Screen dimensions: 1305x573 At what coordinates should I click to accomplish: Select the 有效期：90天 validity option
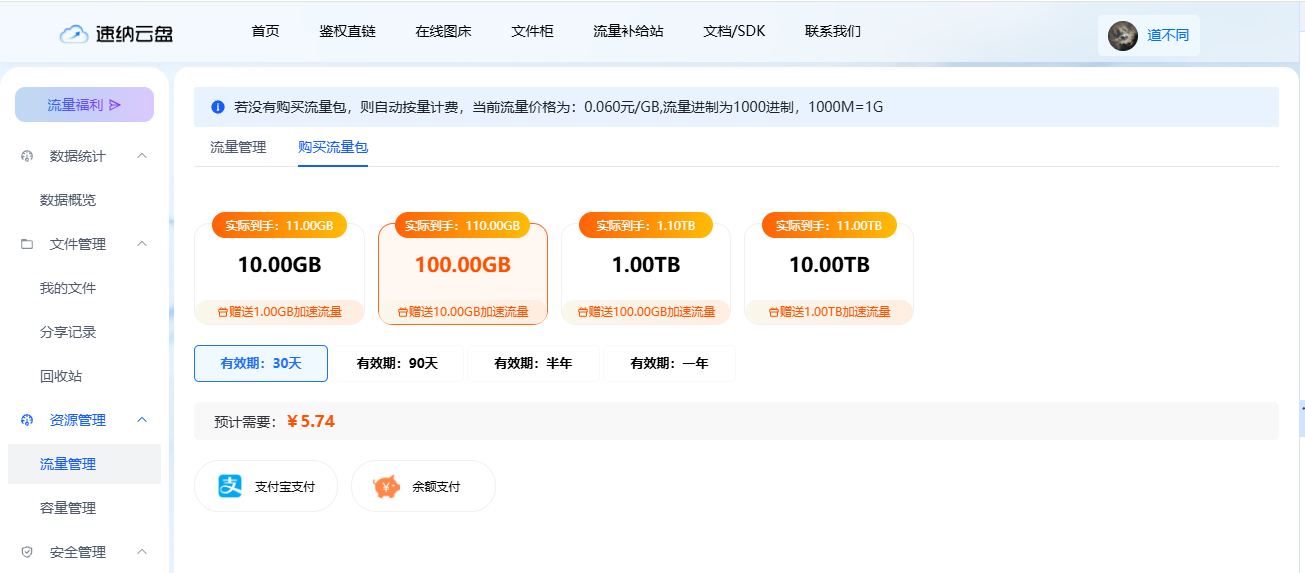(x=397, y=363)
